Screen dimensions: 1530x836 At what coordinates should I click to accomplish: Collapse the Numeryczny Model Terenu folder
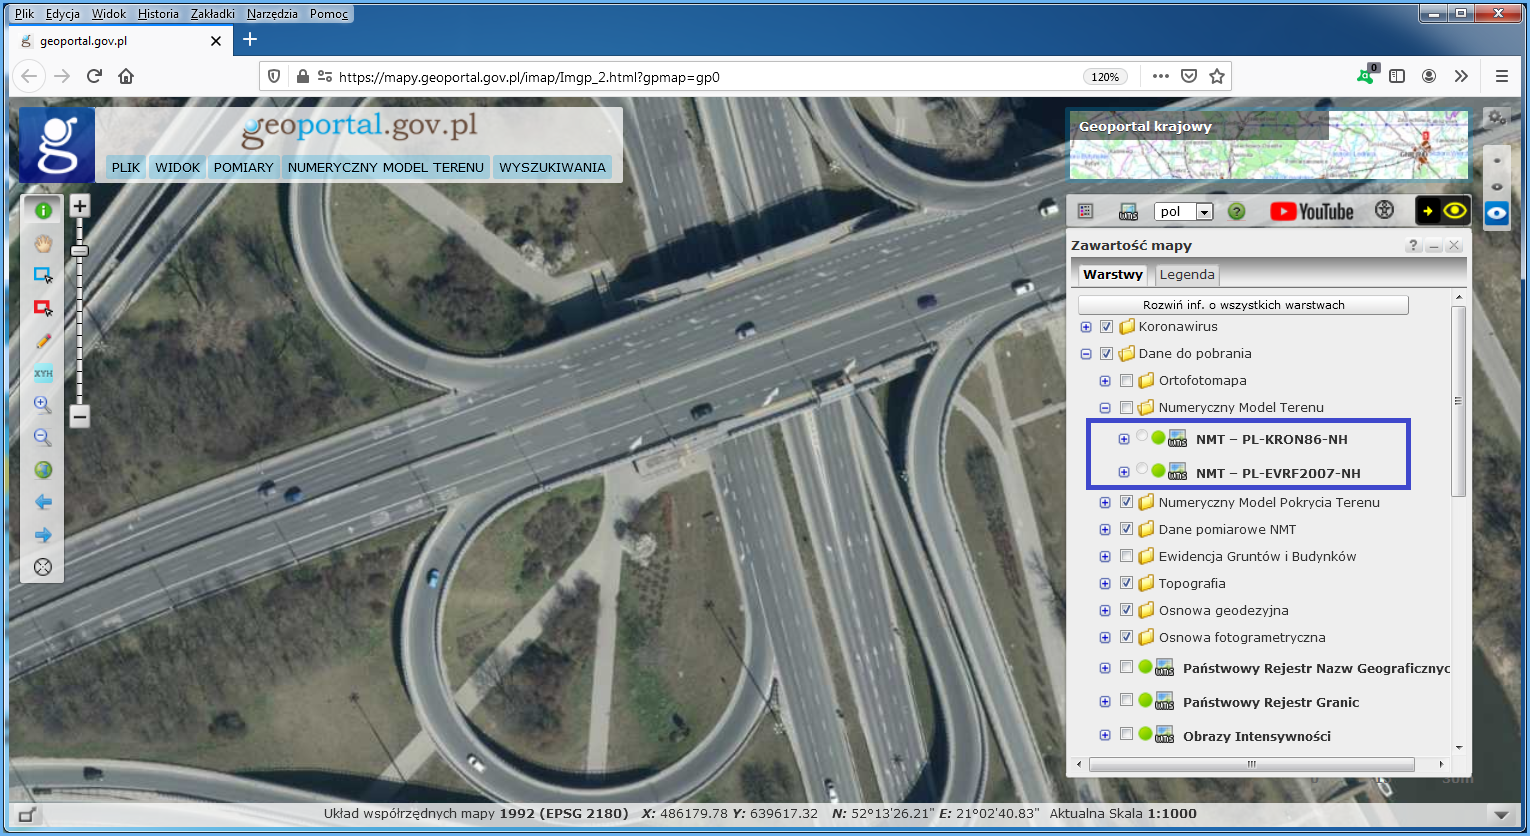(1105, 408)
